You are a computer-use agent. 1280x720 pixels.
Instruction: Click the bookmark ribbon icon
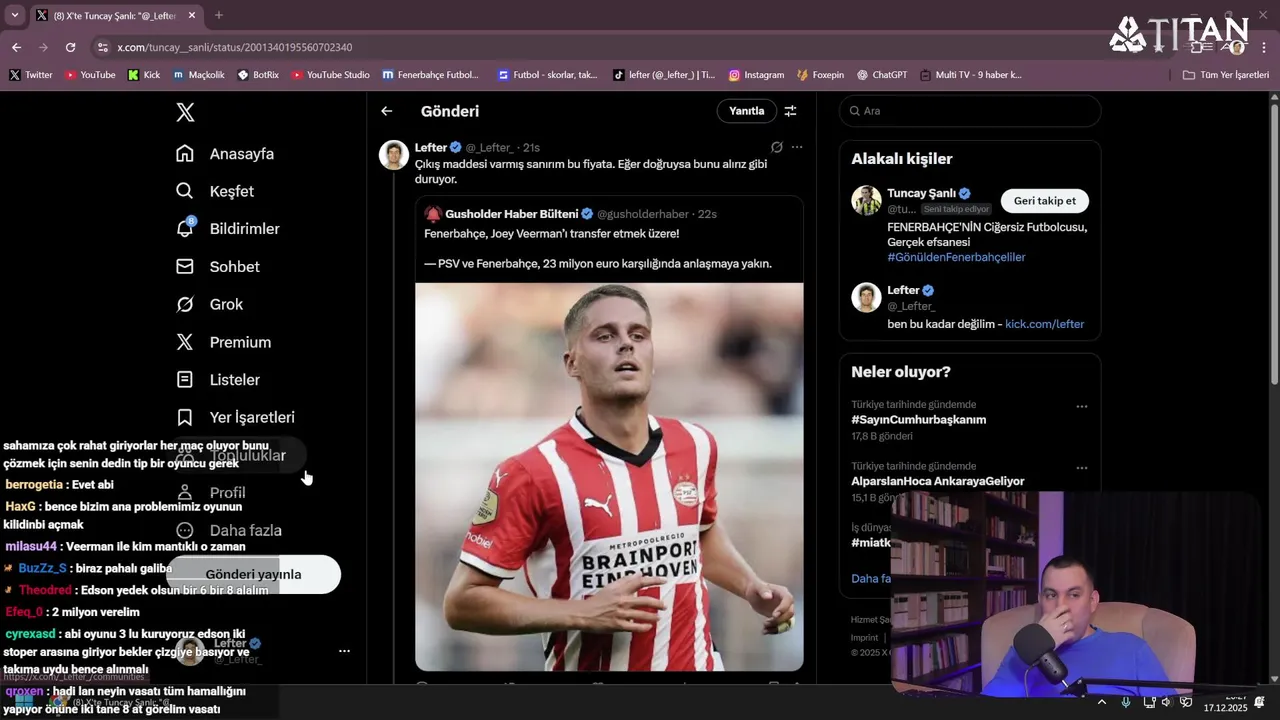(185, 417)
